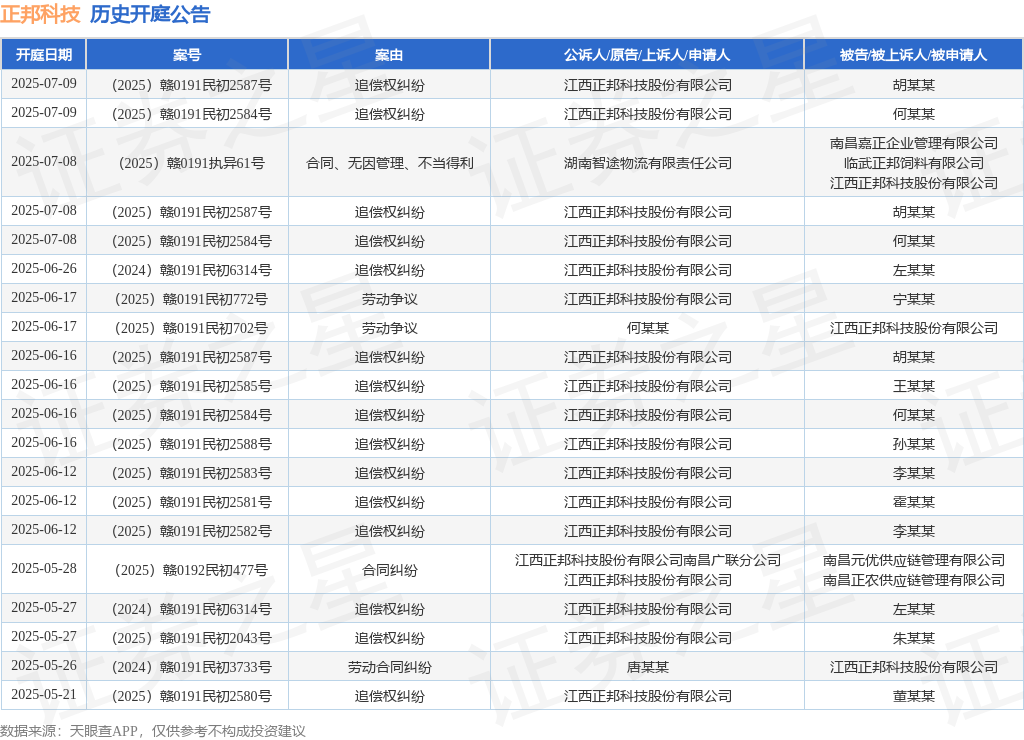Click 追偿权纠纷 in the 民初2588号 row
This screenshot has width=1024, height=740.
[x=390, y=444]
